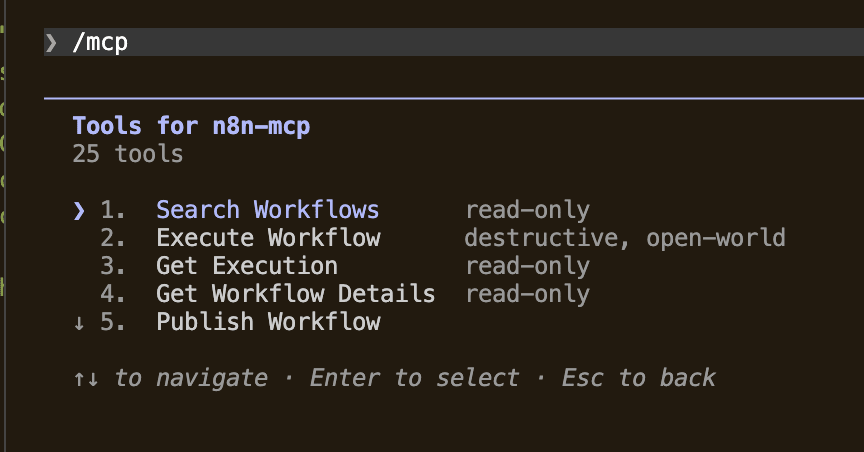Click the read-only label beside Get Execution
This screenshot has width=864, height=452.
tap(527, 267)
